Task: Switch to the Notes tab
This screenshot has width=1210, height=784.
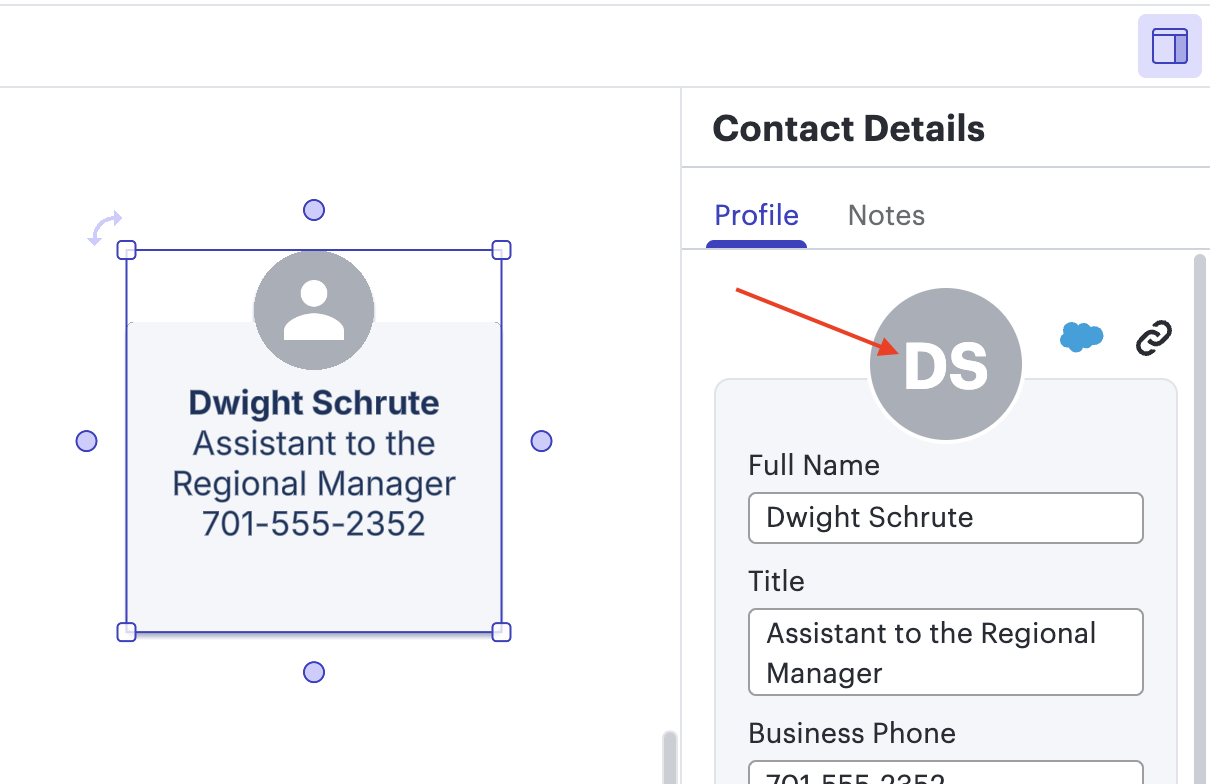Action: pyautogui.click(x=886, y=215)
